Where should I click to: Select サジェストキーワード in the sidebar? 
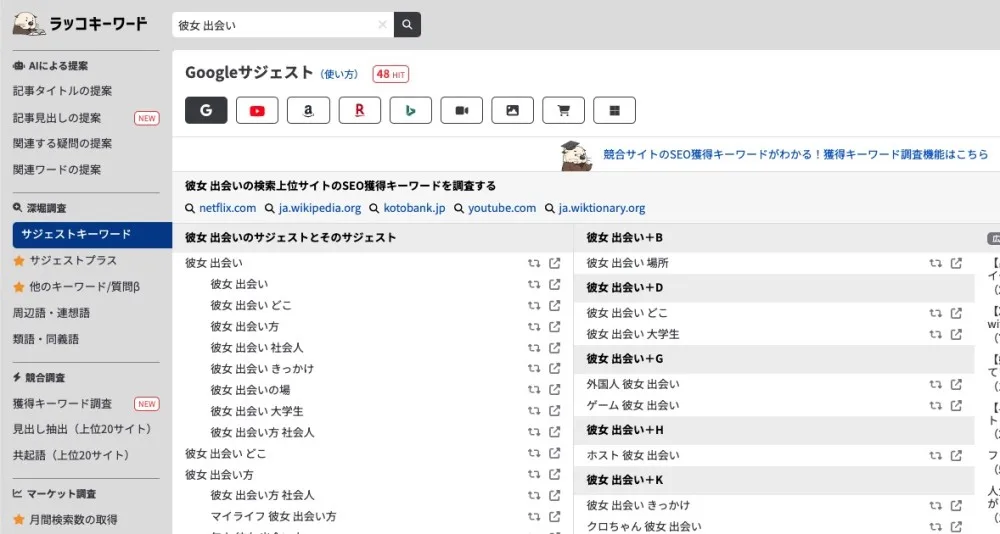(x=92, y=235)
